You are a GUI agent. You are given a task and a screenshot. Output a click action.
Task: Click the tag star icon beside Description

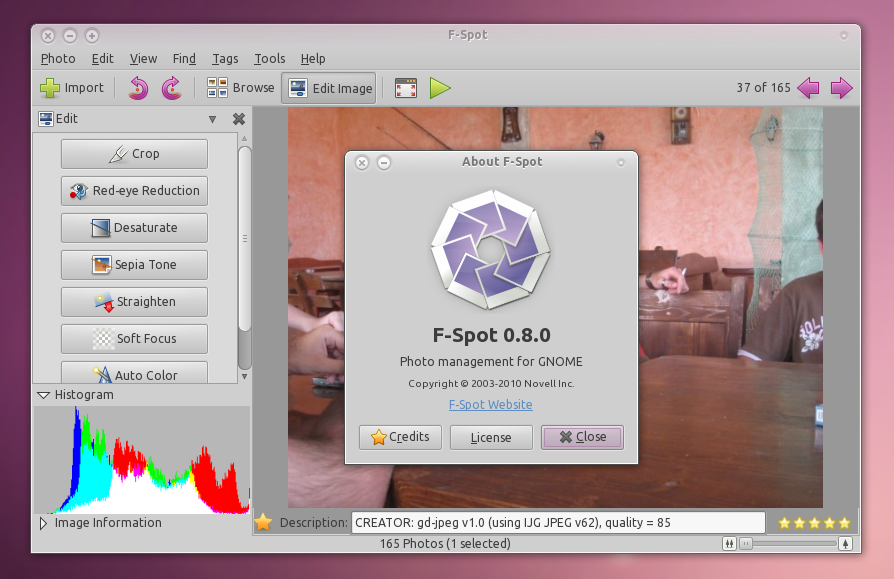(x=263, y=522)
